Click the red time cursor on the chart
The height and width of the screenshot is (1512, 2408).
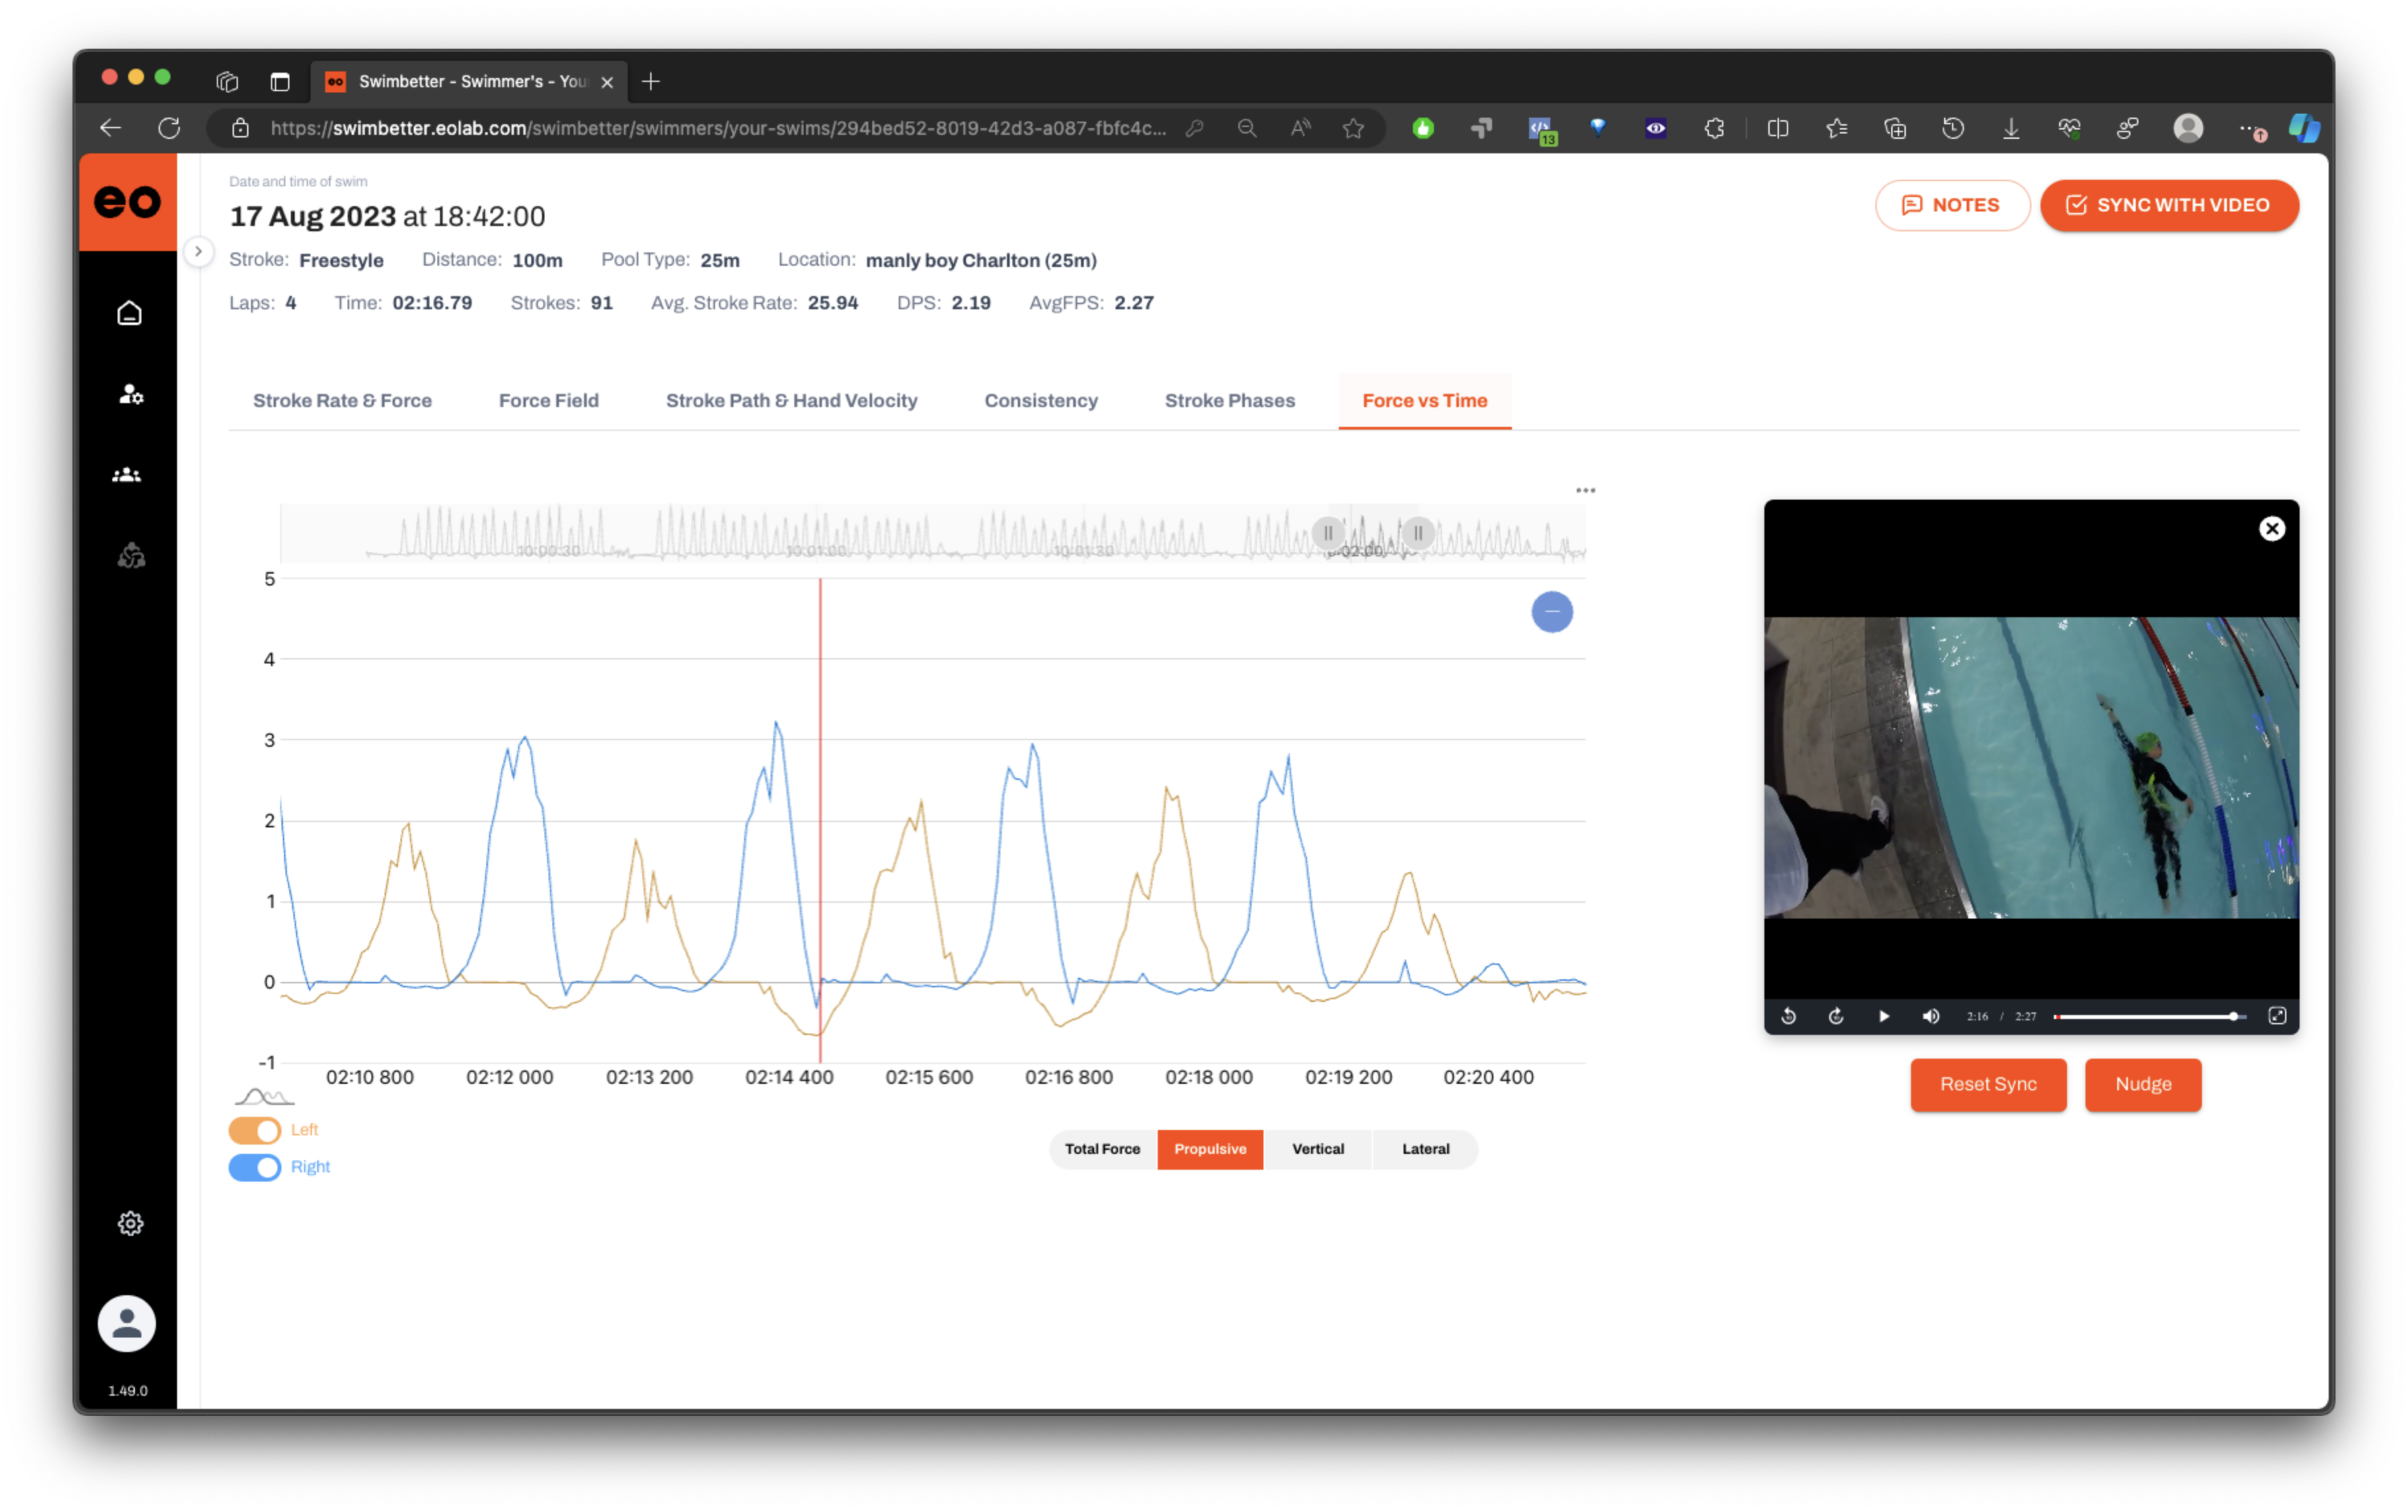tap(820, 820)
